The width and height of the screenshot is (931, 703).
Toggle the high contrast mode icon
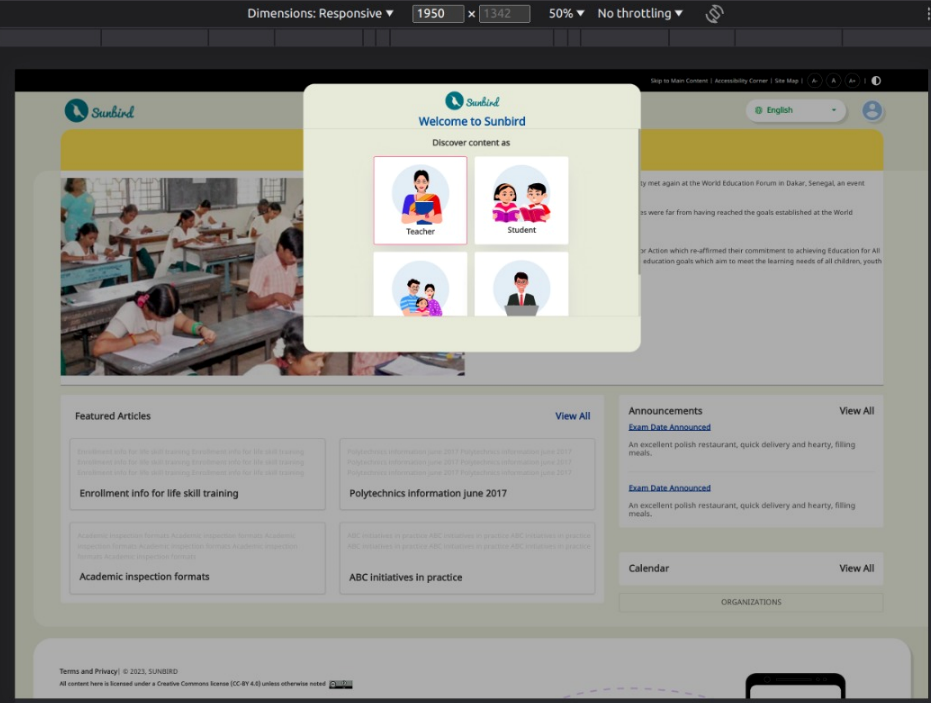click(x=876, y=81)
